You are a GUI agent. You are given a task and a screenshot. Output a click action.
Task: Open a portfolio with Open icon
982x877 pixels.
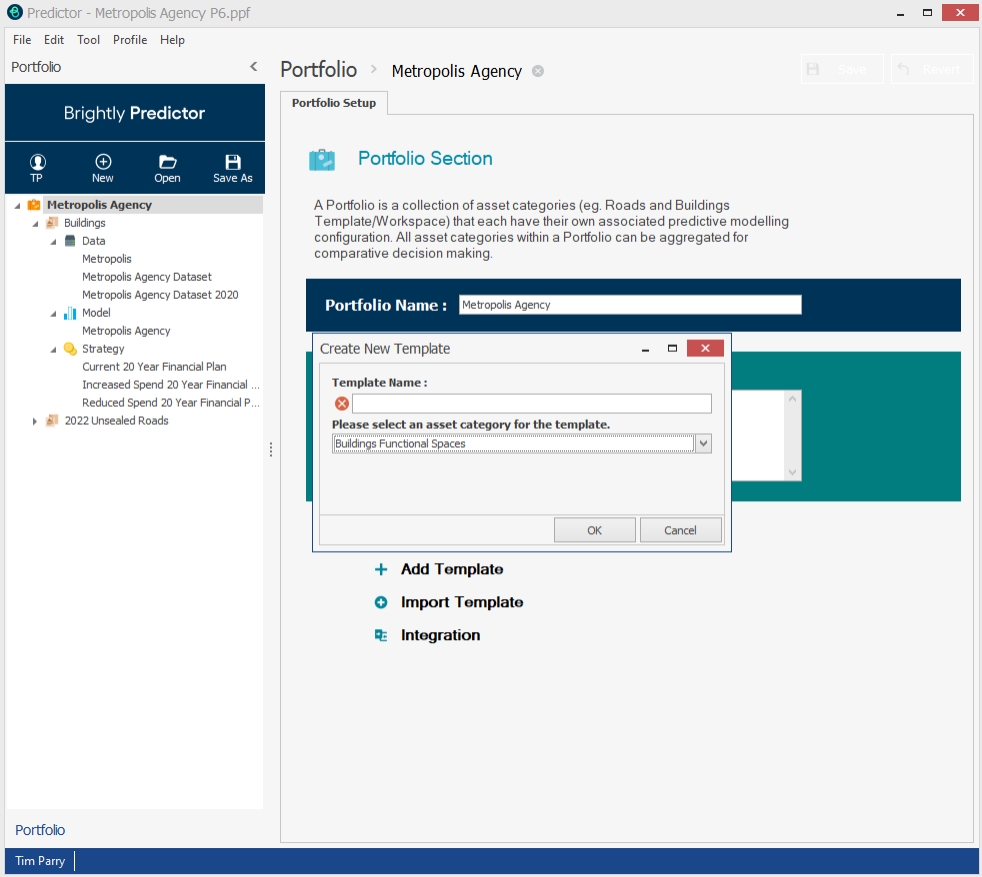coord(167,162)
